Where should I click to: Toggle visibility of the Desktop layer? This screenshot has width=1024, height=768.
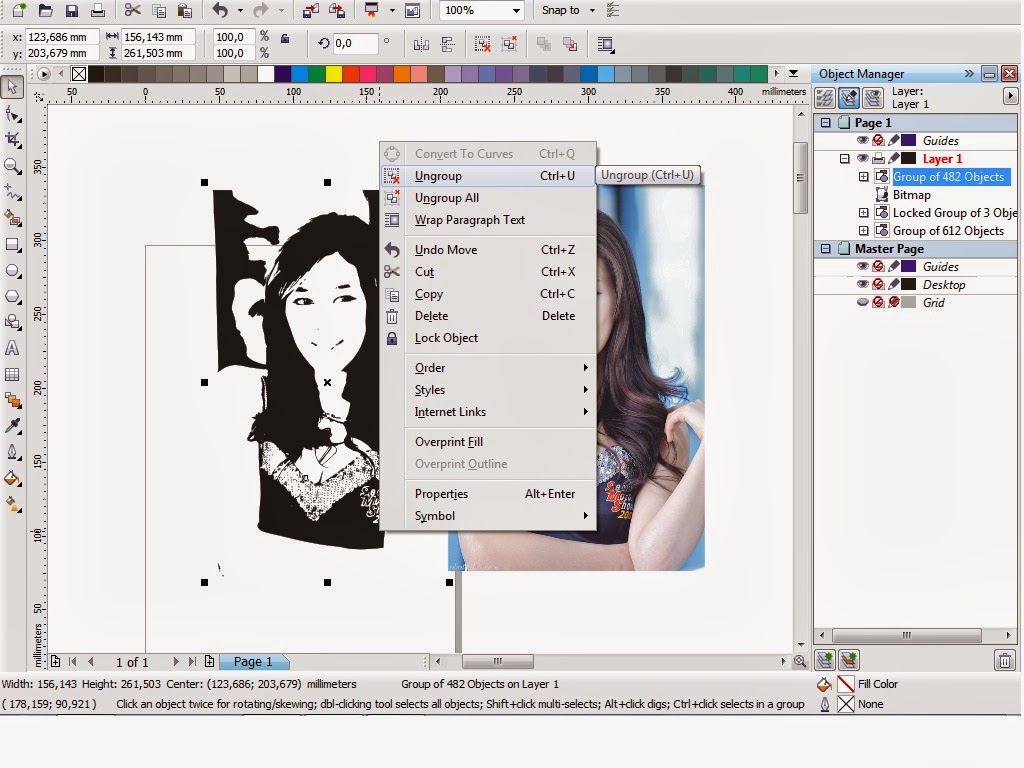(863, 284)
